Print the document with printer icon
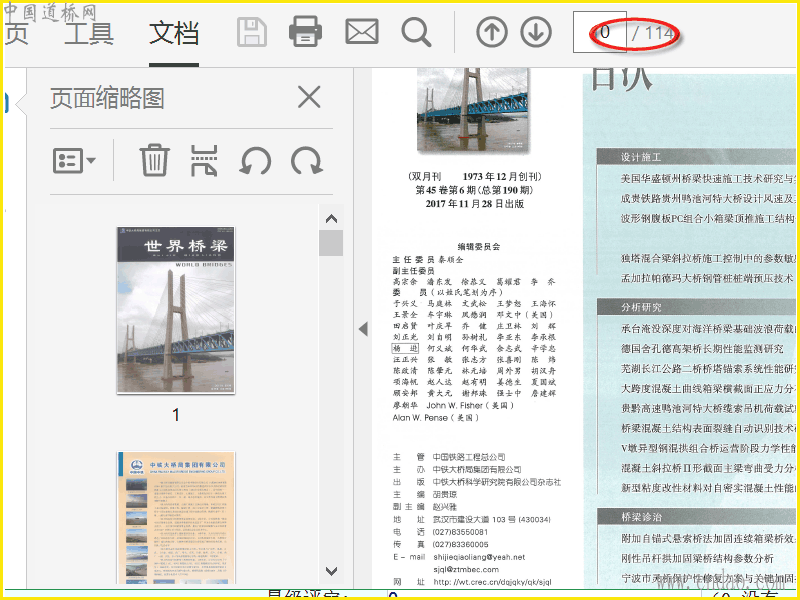Viewport: 800px width, 600px height. click(305, 32)
